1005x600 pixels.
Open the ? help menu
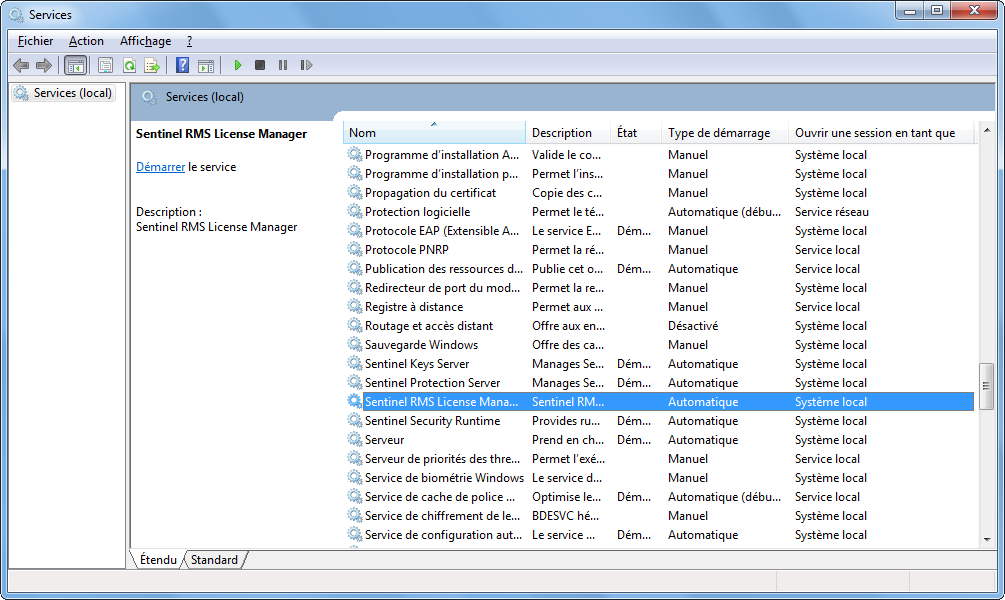[189, 41]
